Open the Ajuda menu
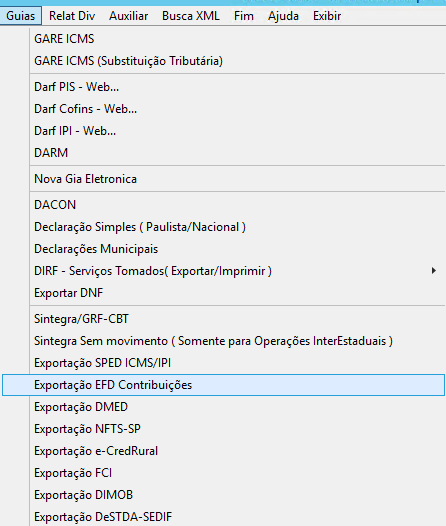The width and height of the screenshot is (446, 526). pos(283,16)
